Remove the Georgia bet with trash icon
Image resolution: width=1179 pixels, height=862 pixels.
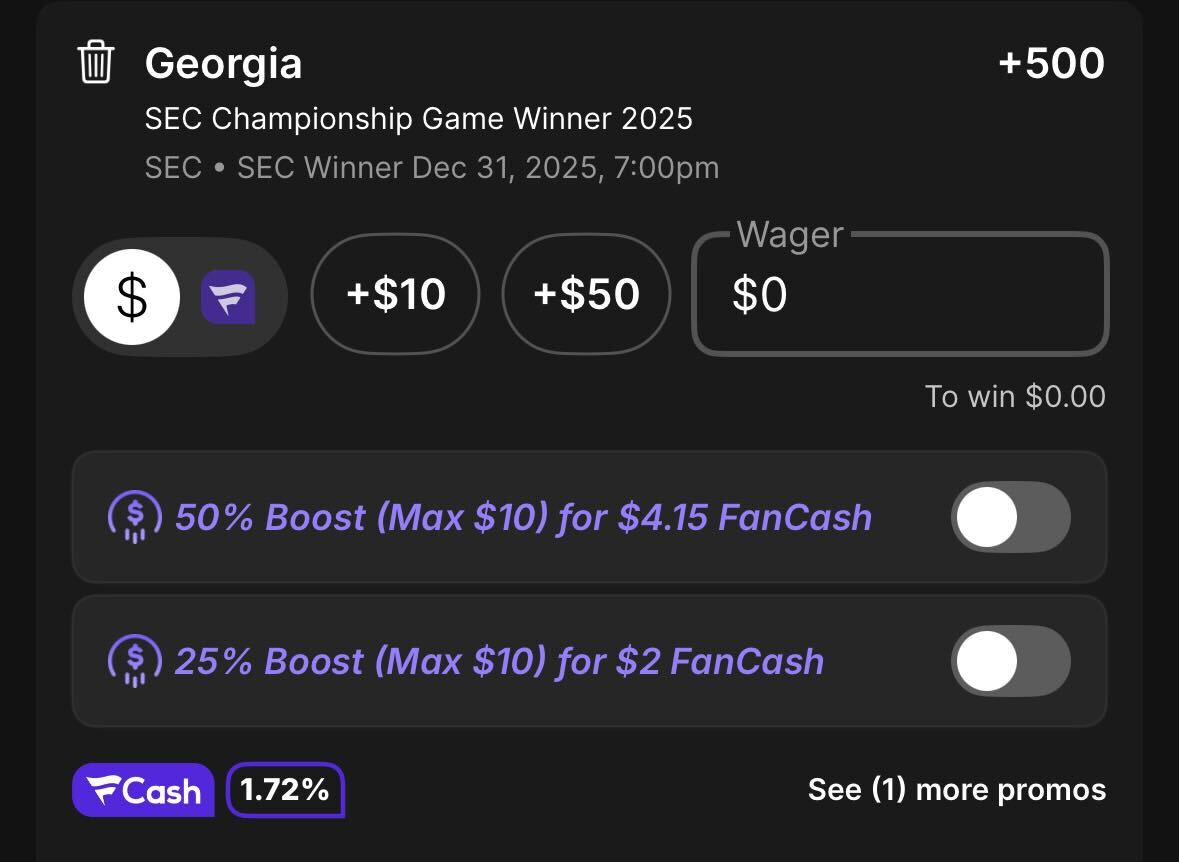click(96, 64)
